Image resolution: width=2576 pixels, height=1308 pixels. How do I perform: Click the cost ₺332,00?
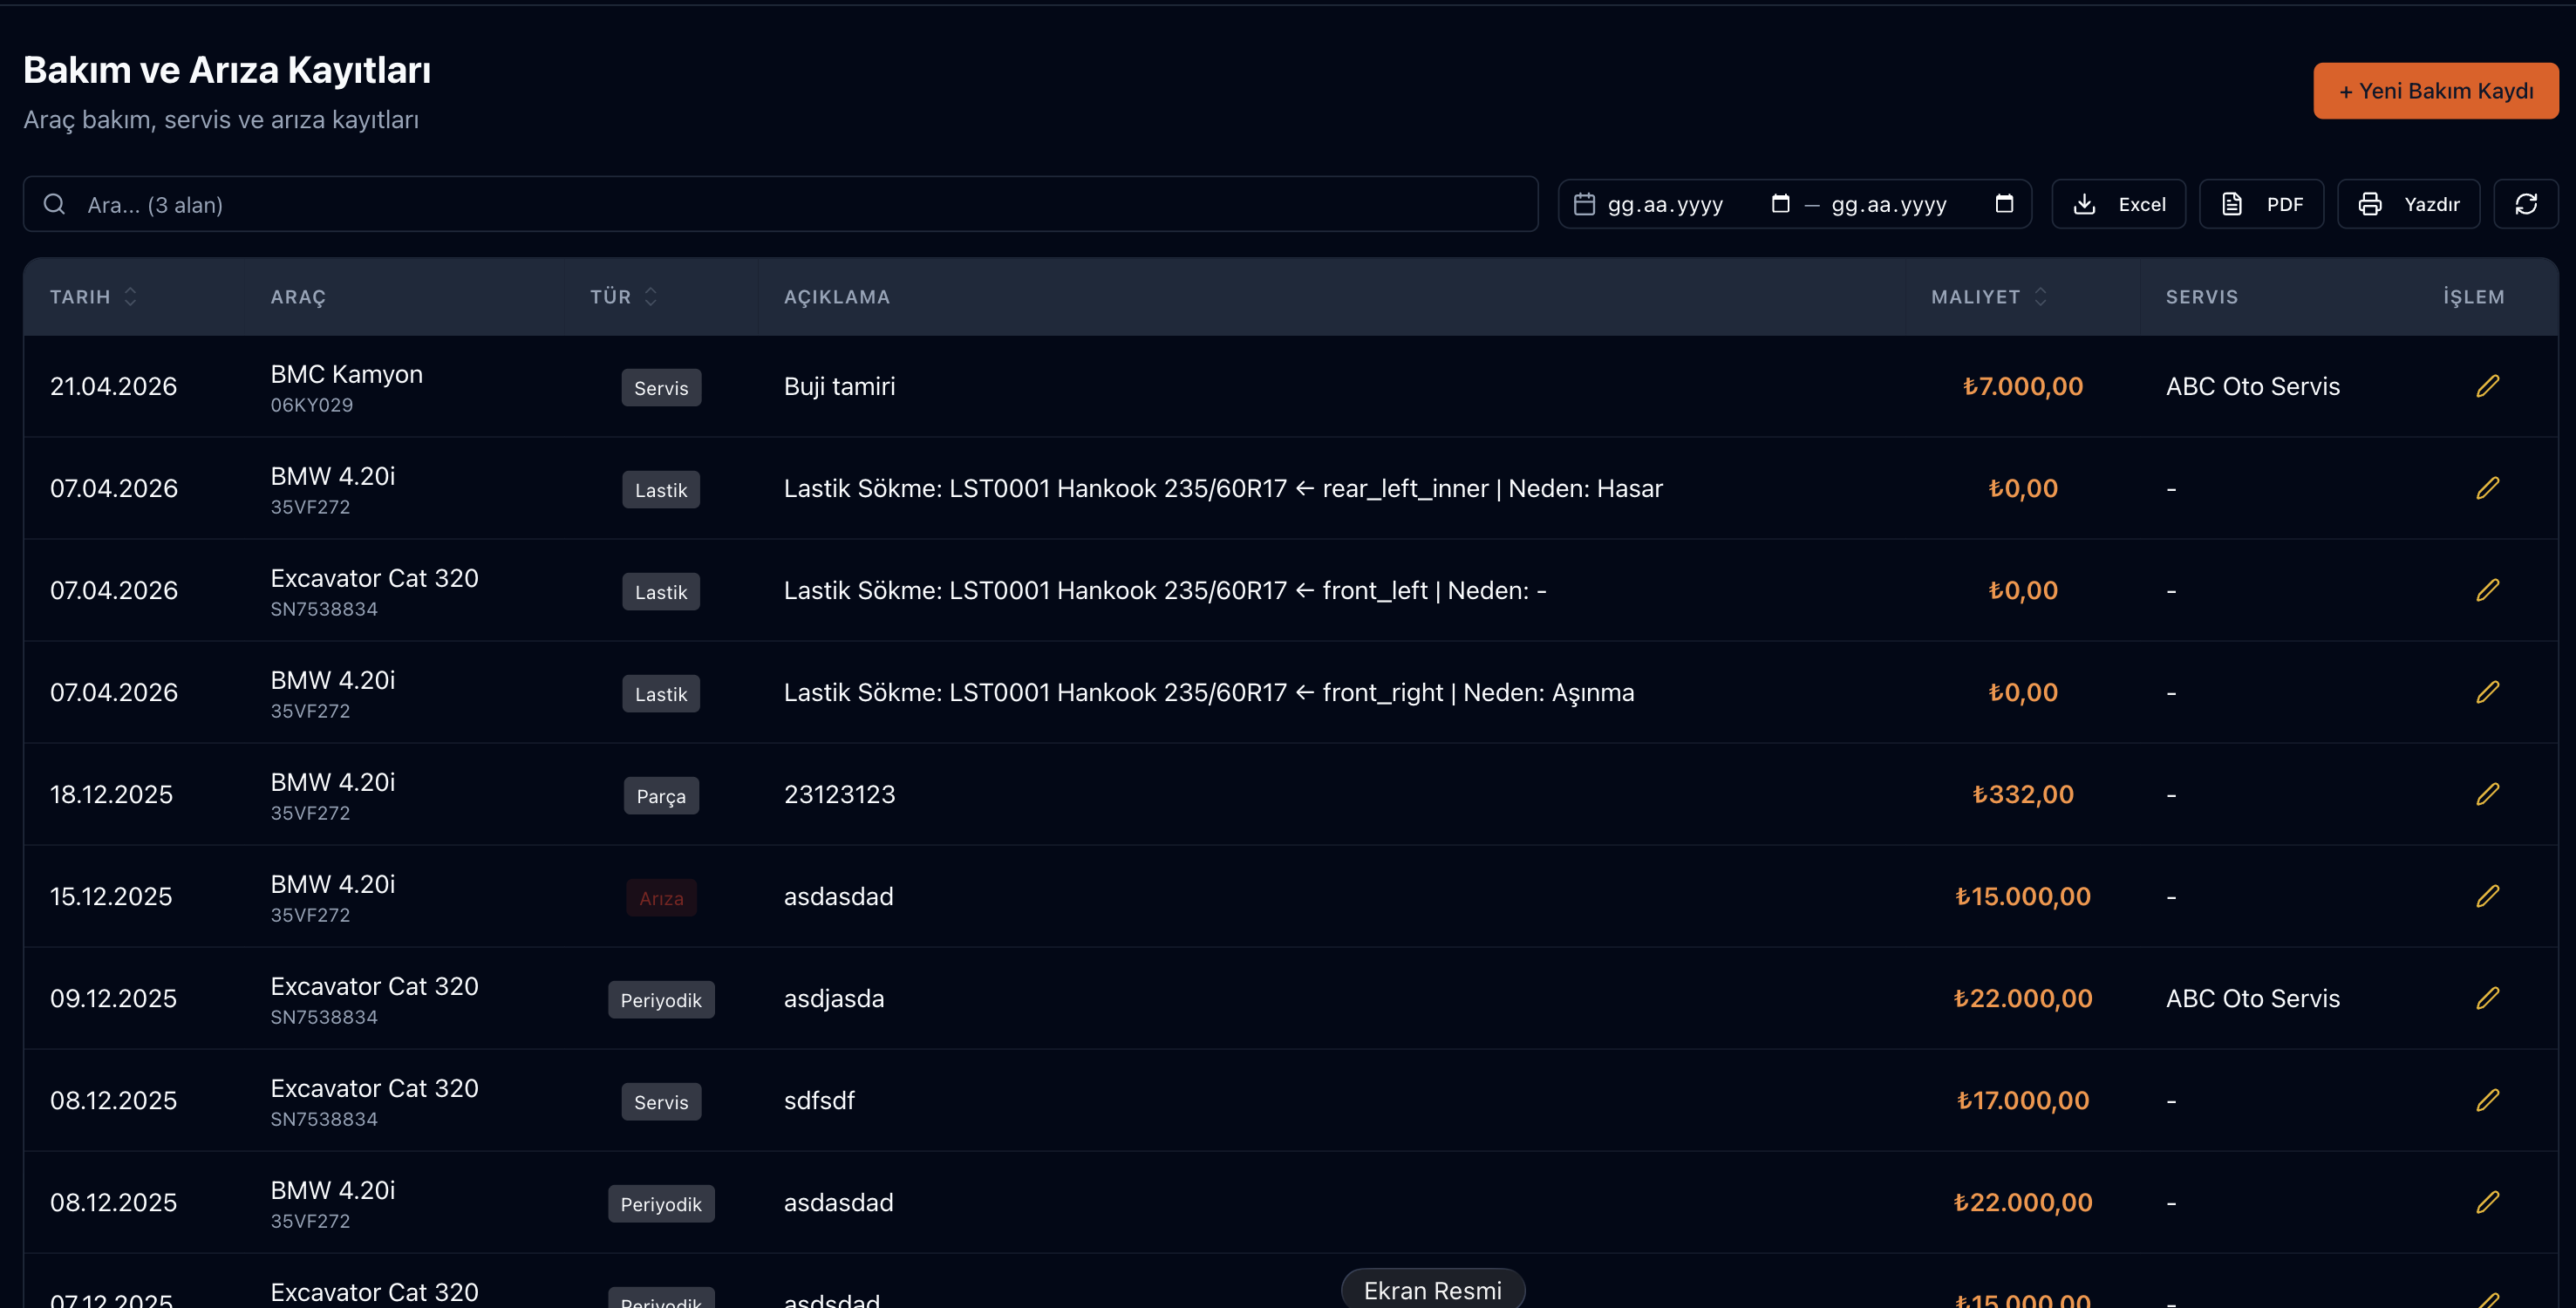(x=2022, y=794)
